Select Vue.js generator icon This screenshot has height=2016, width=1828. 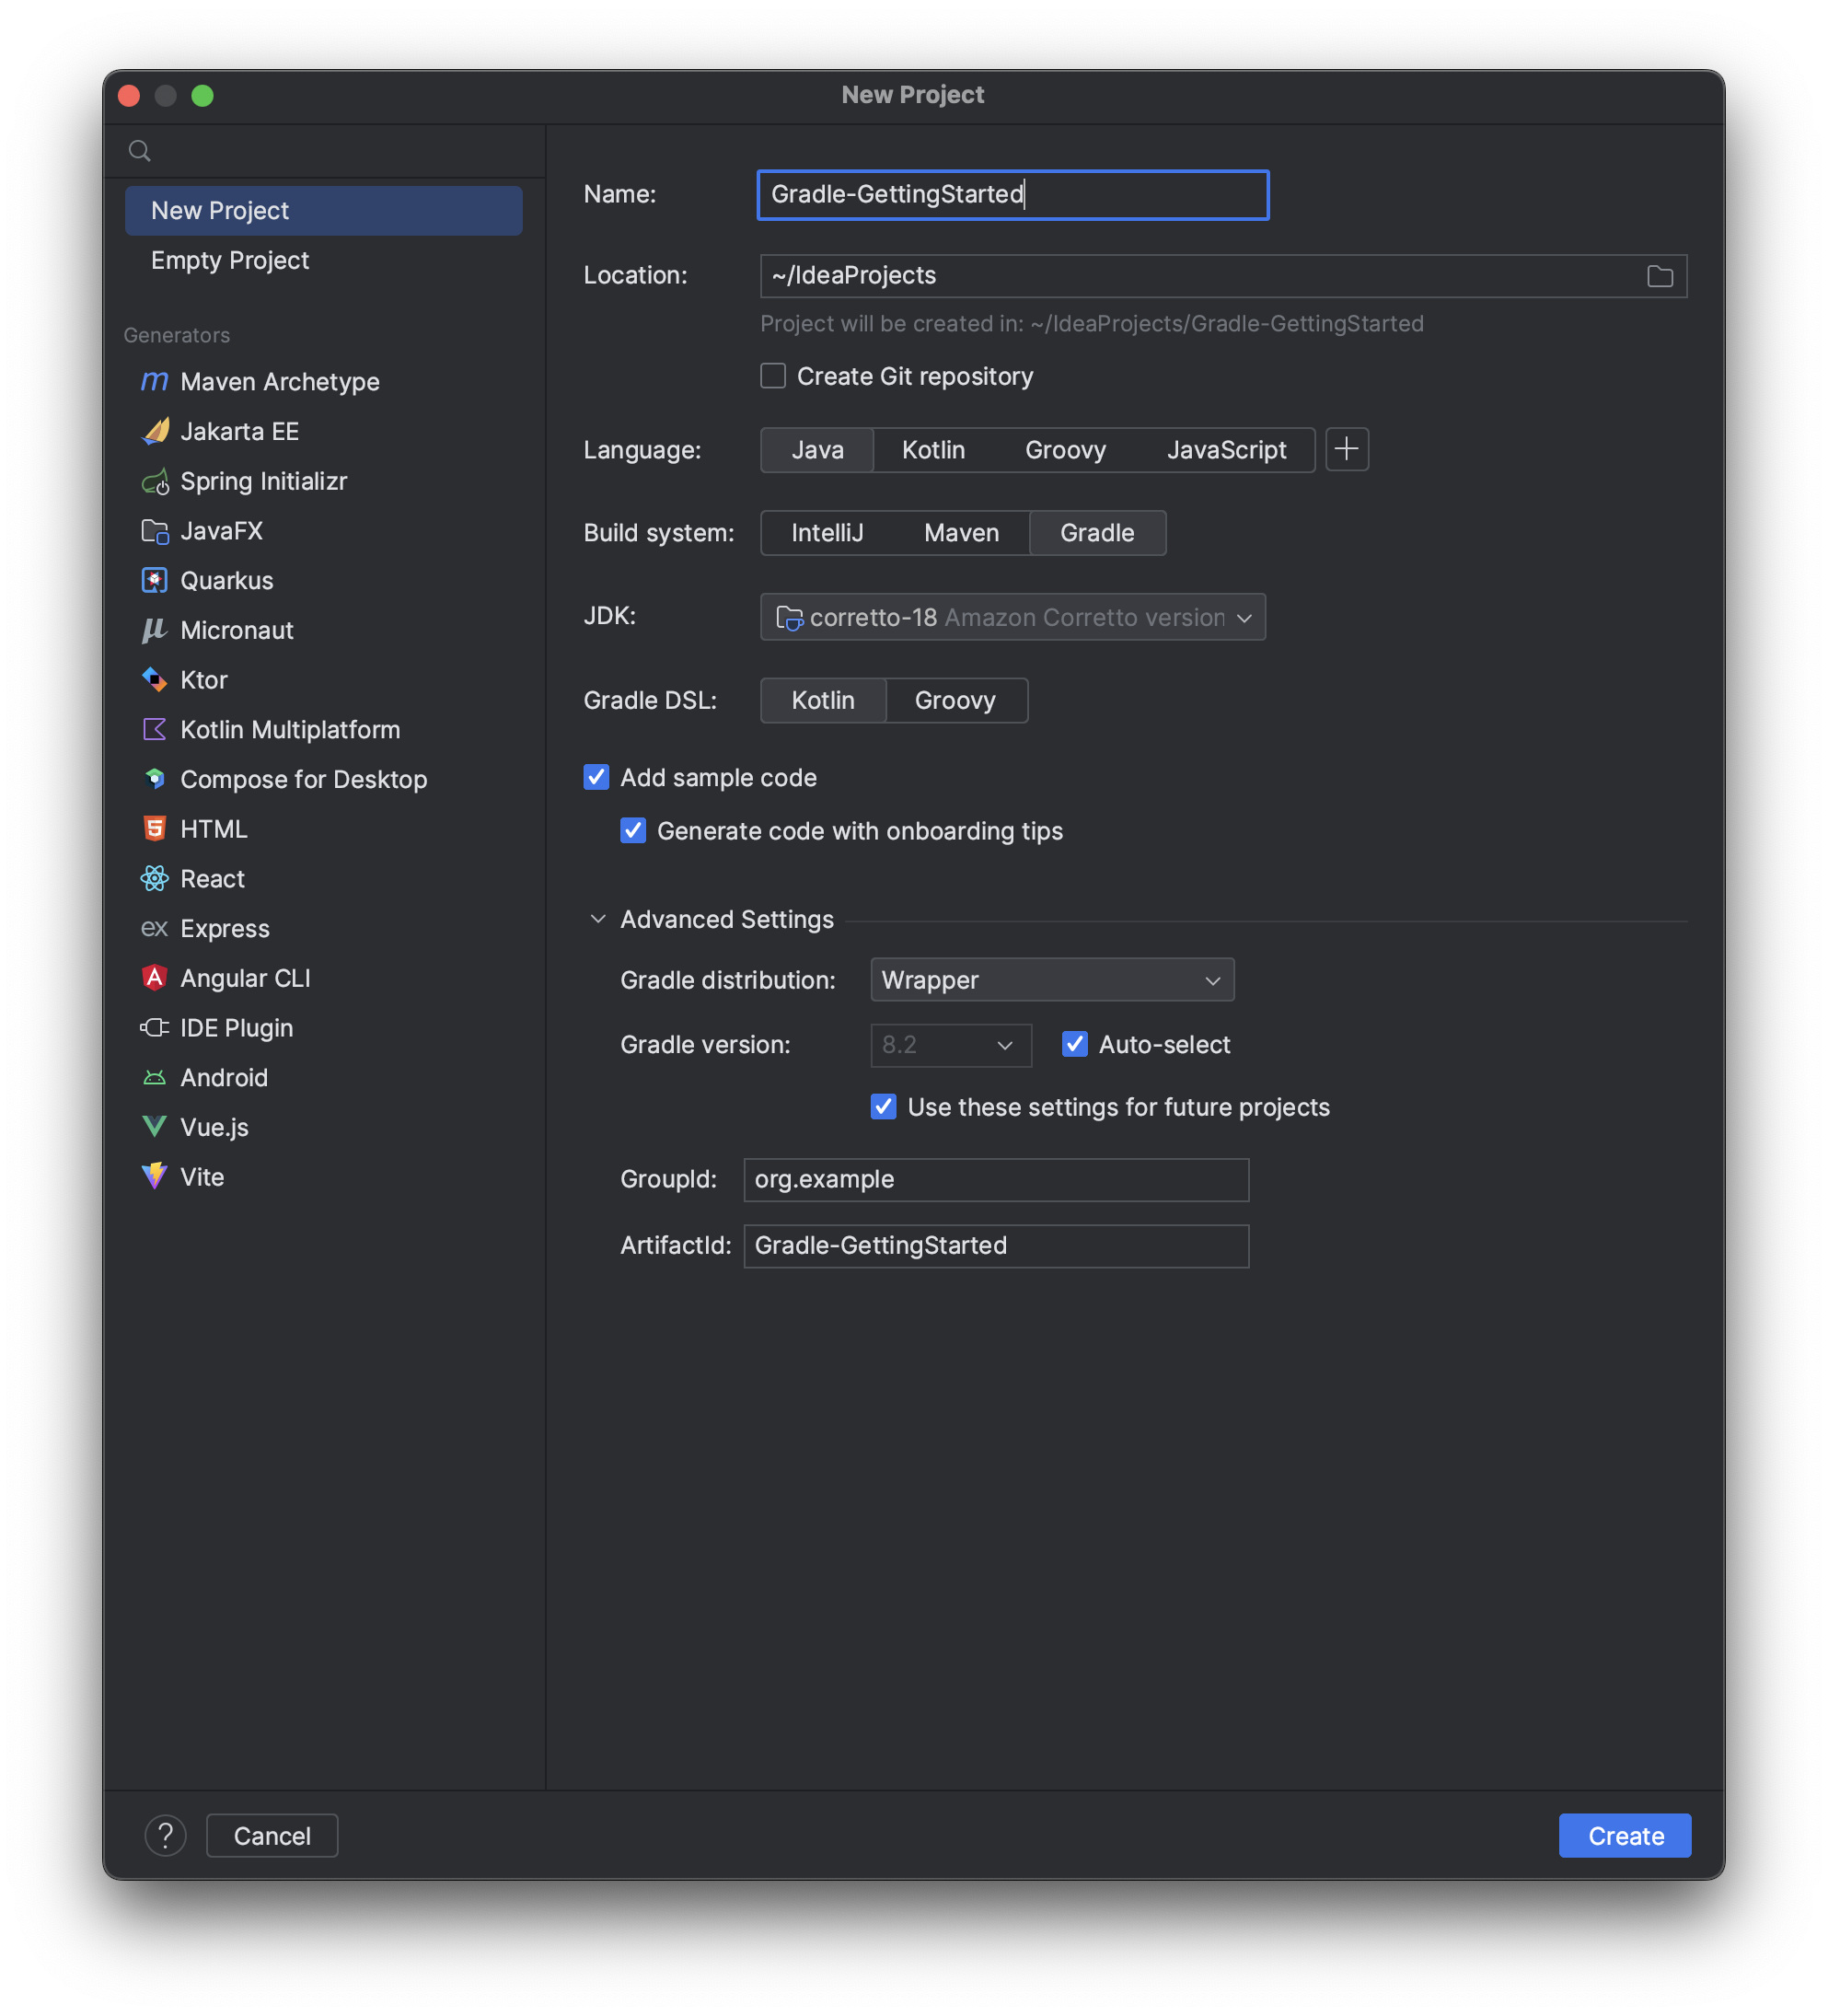point(155,1127)
